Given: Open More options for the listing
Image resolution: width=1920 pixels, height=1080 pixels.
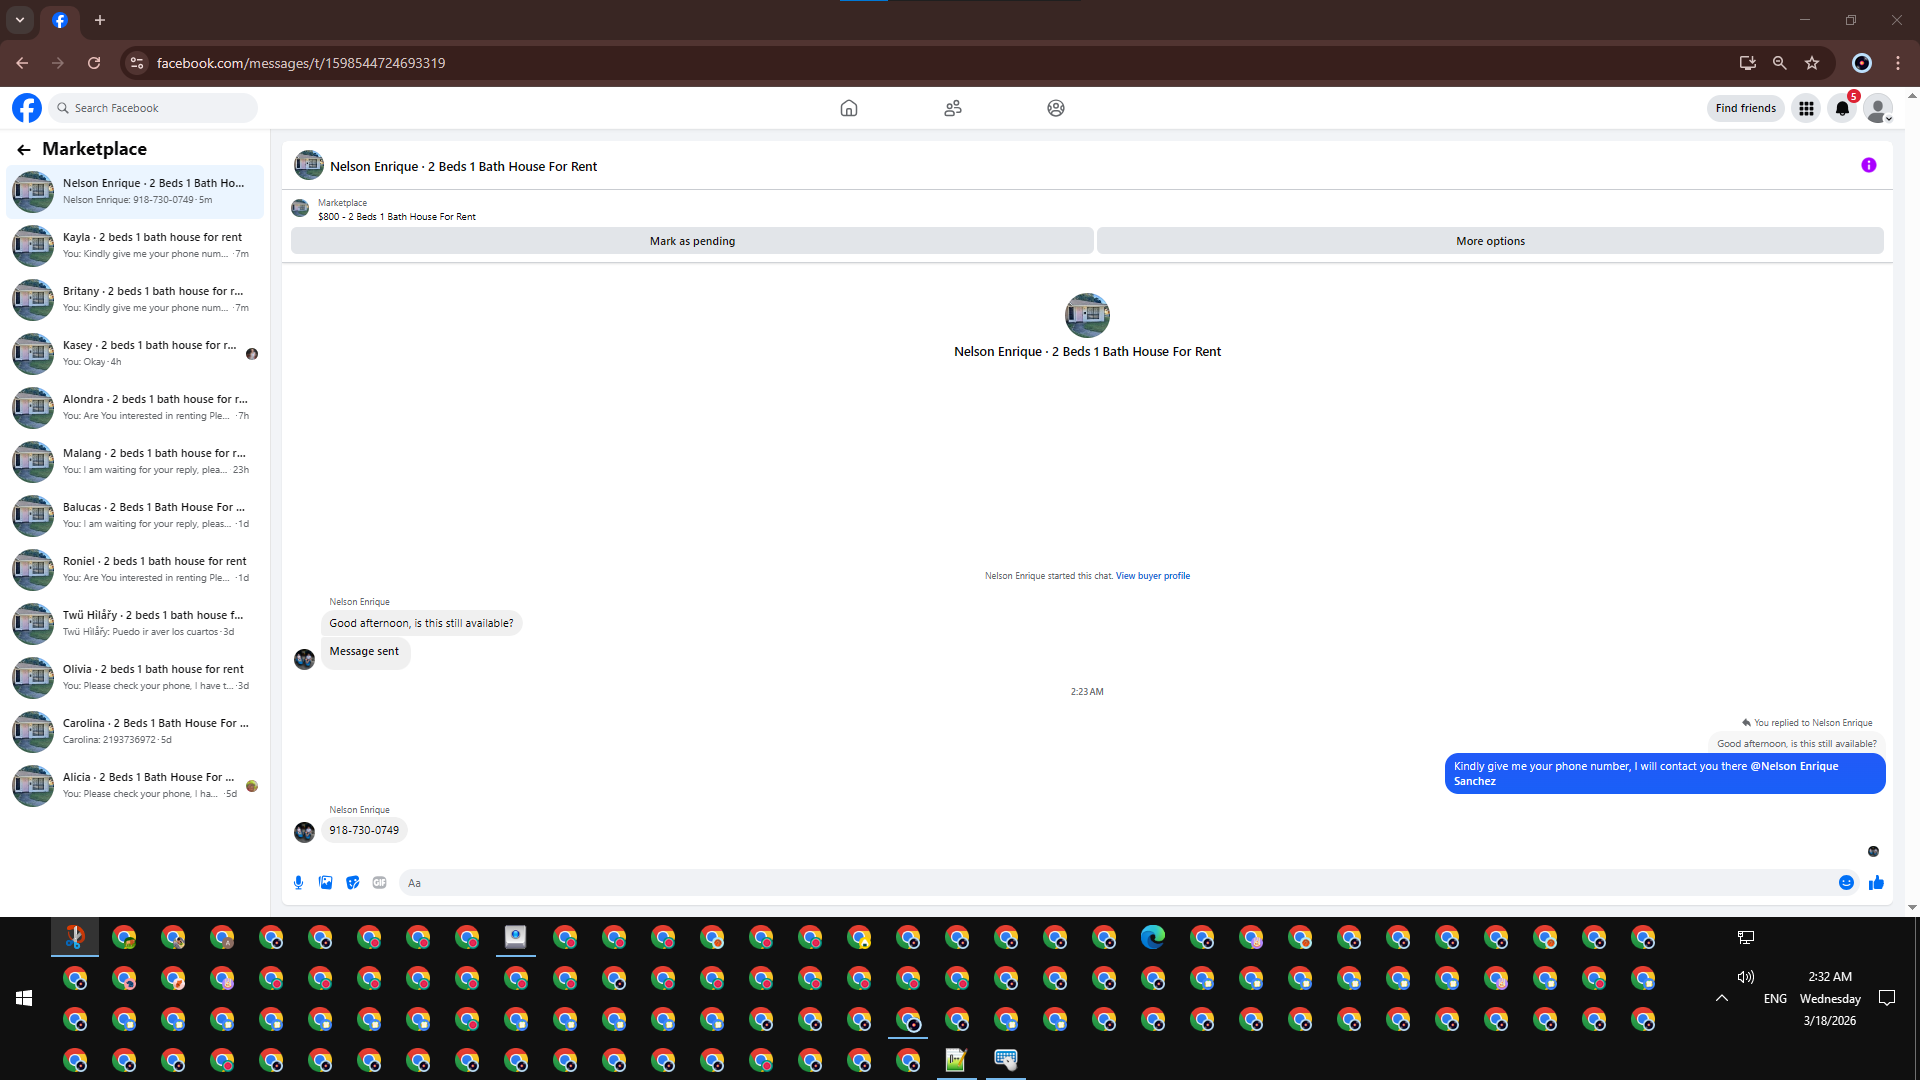Looking at the screenshot, I should (x=1490, y=241).
